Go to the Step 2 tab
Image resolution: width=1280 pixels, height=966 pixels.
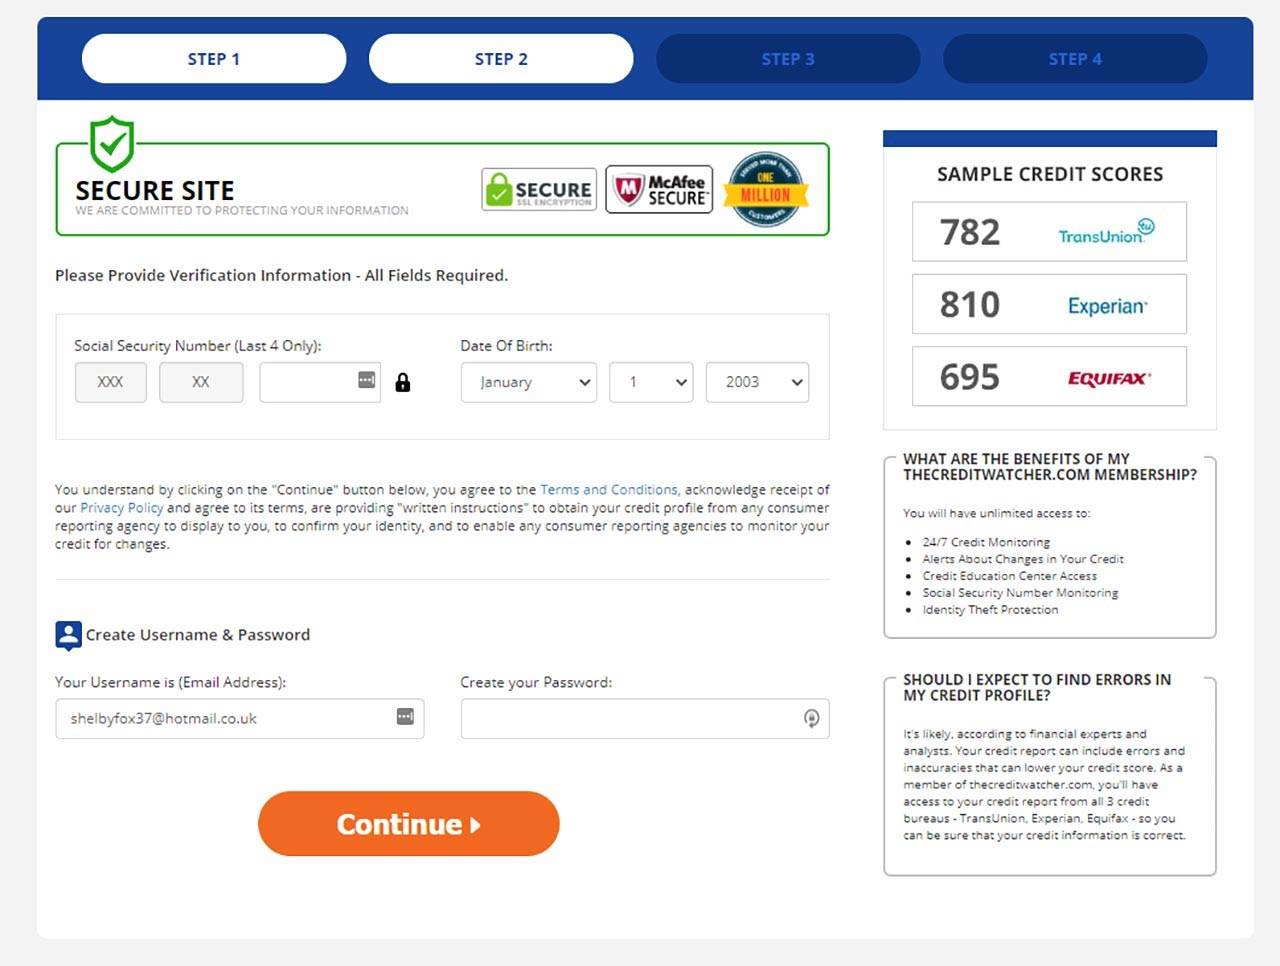coord(501,59)
